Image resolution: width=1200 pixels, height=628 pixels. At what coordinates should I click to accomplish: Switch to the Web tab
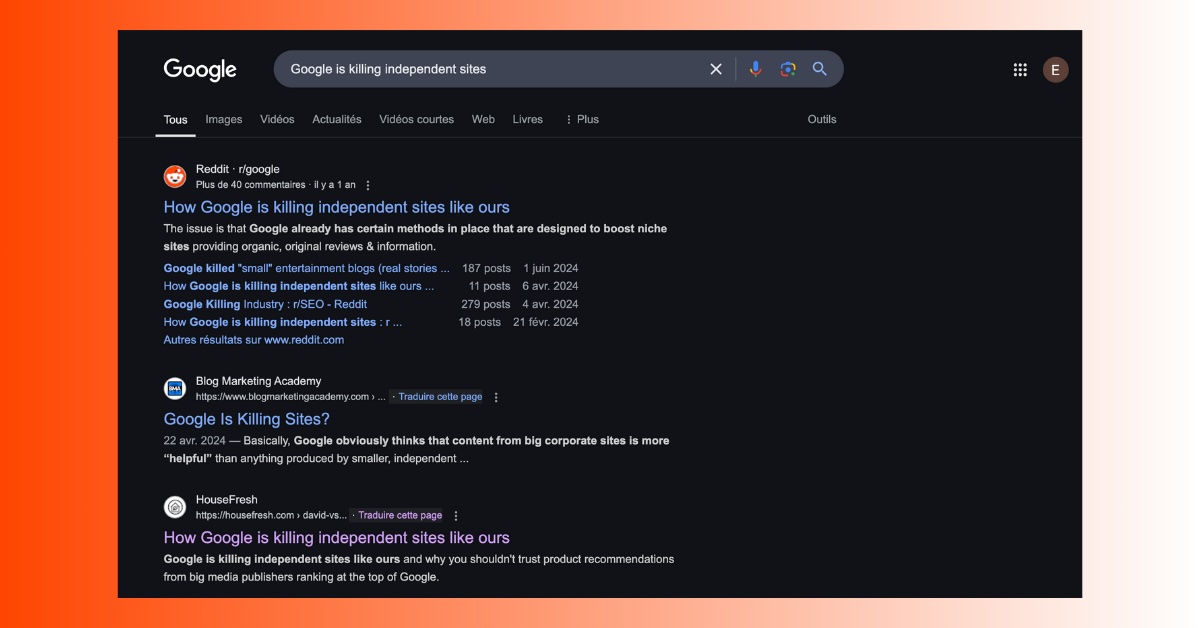tap(483, 119)
